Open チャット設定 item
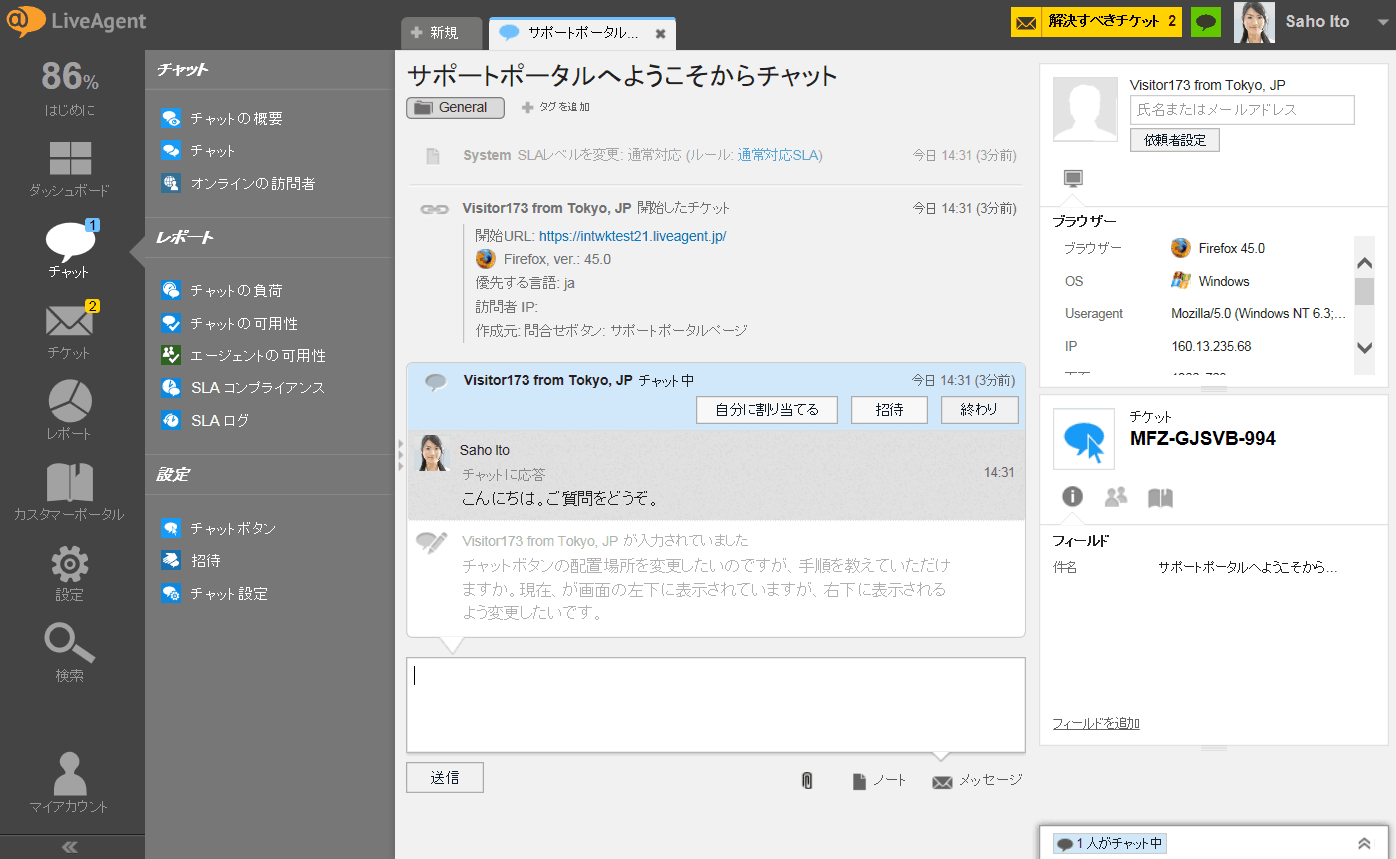Viewport: 1396px width, 859px height. [x=215, y=593]
